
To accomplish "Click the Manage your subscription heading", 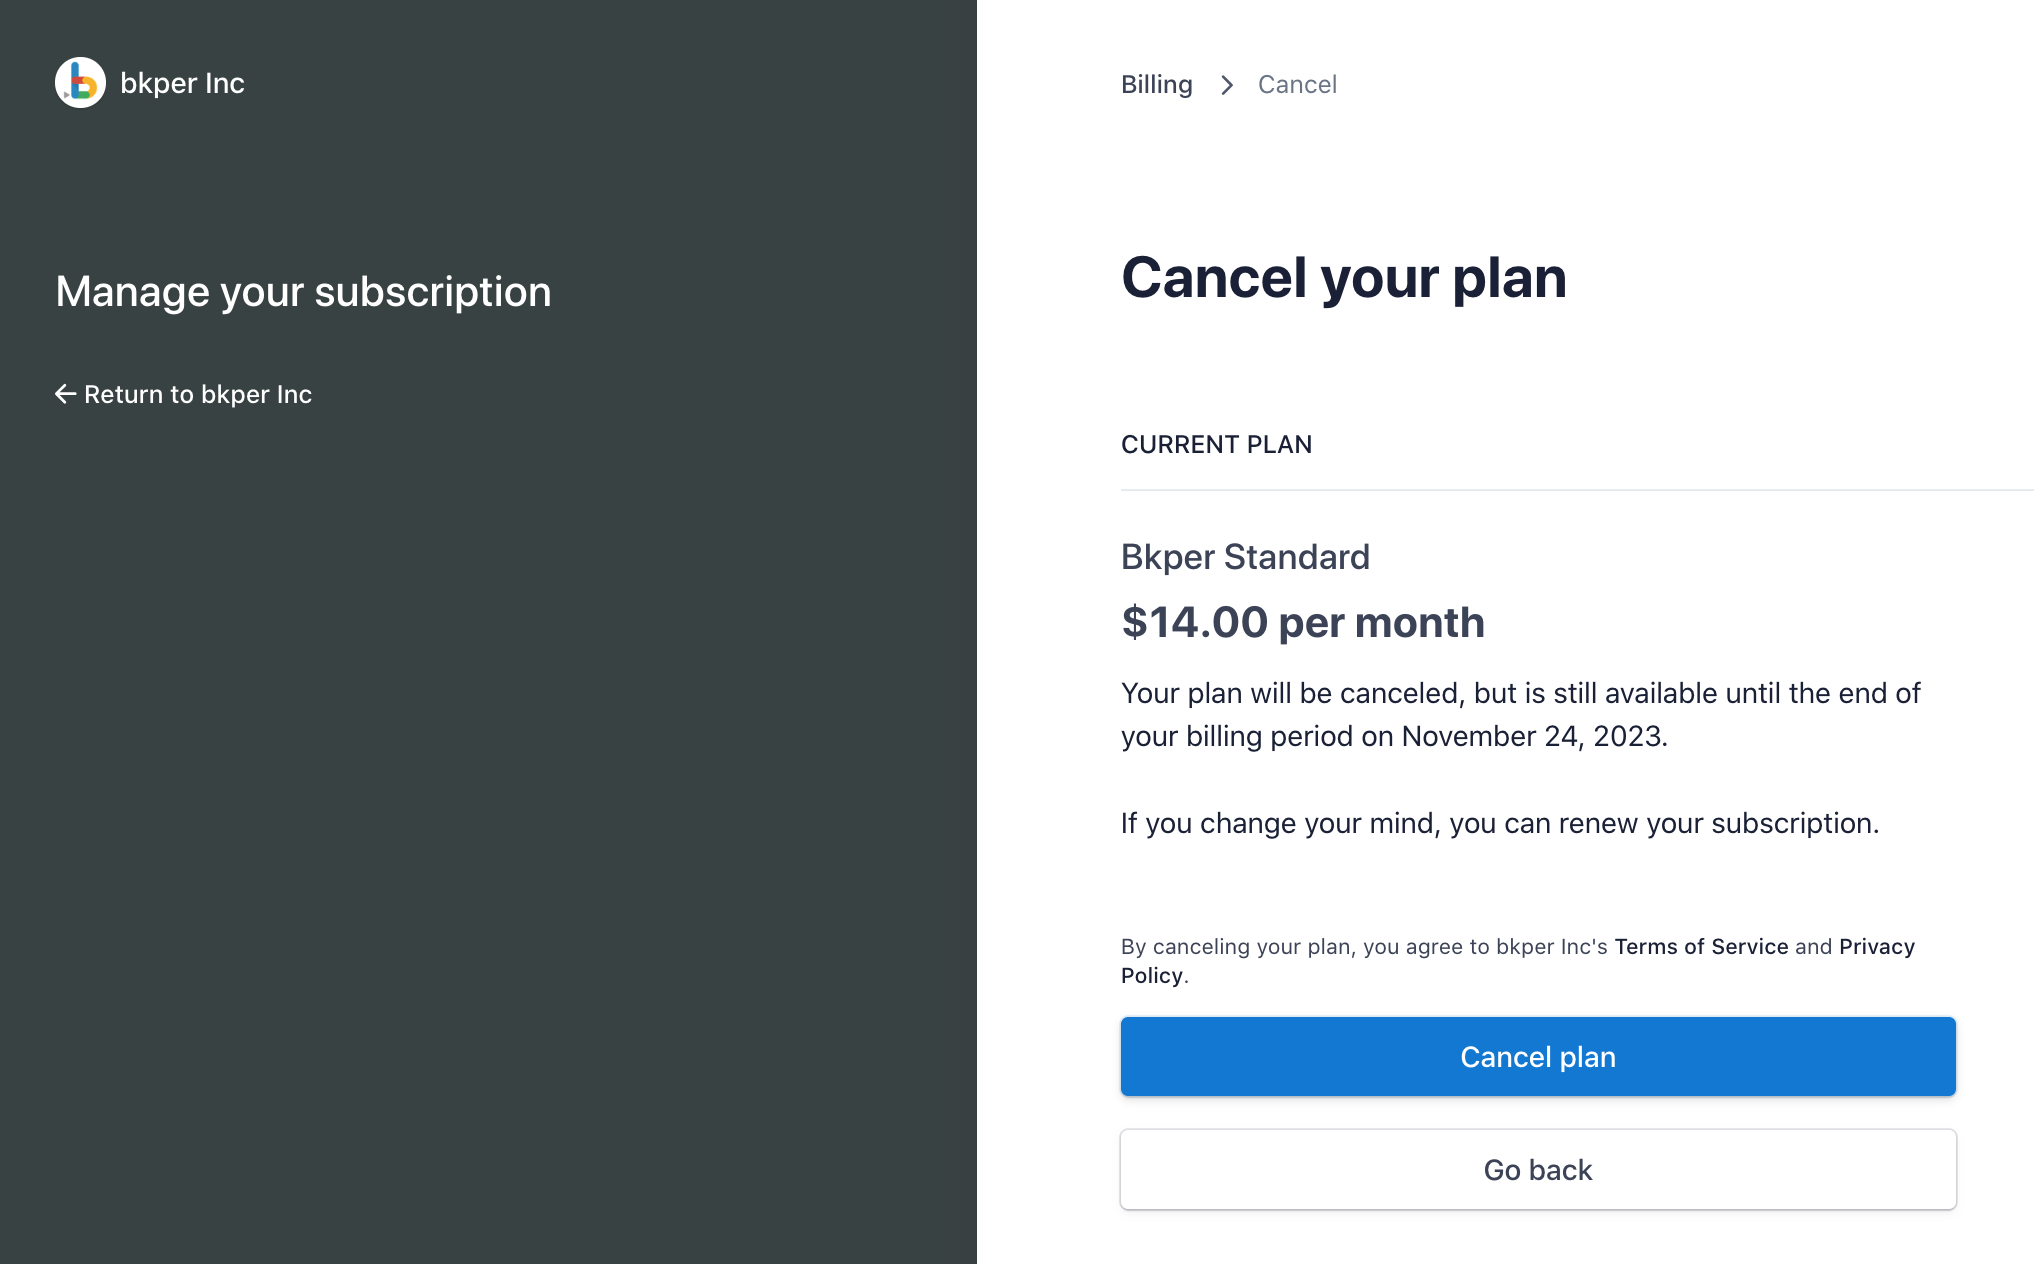I will 303,291.
